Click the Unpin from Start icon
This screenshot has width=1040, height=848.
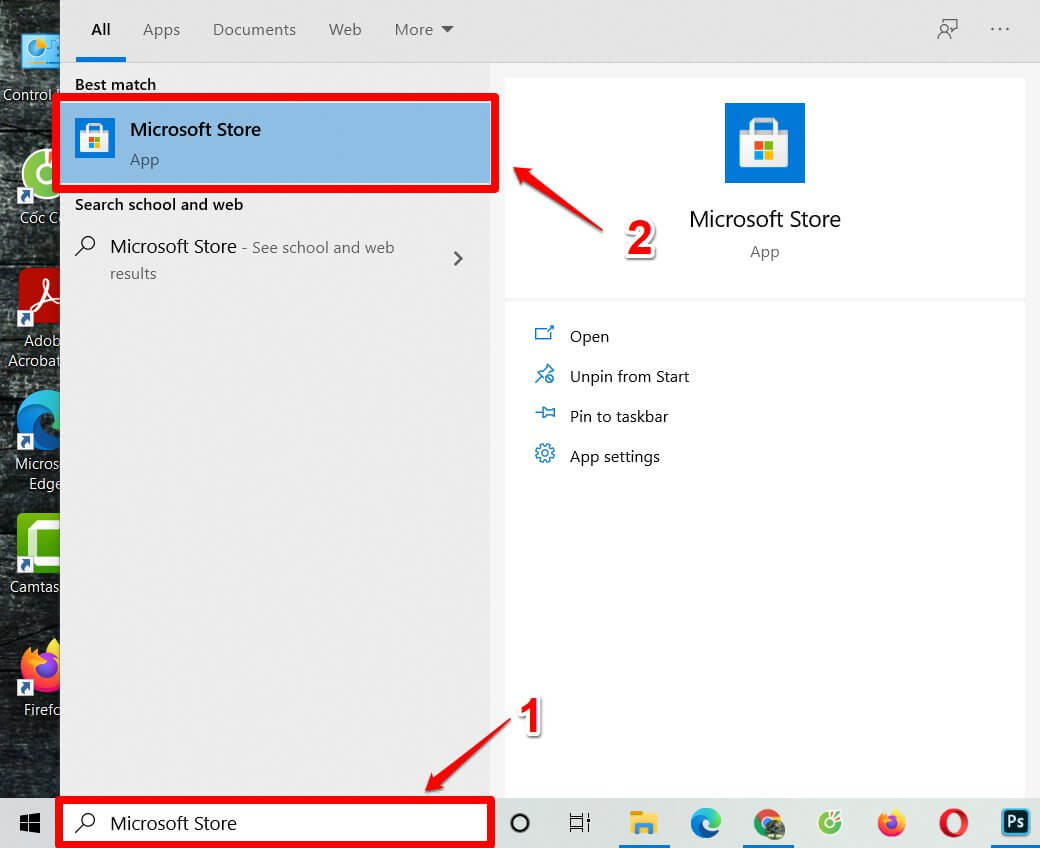coord(545,374)
